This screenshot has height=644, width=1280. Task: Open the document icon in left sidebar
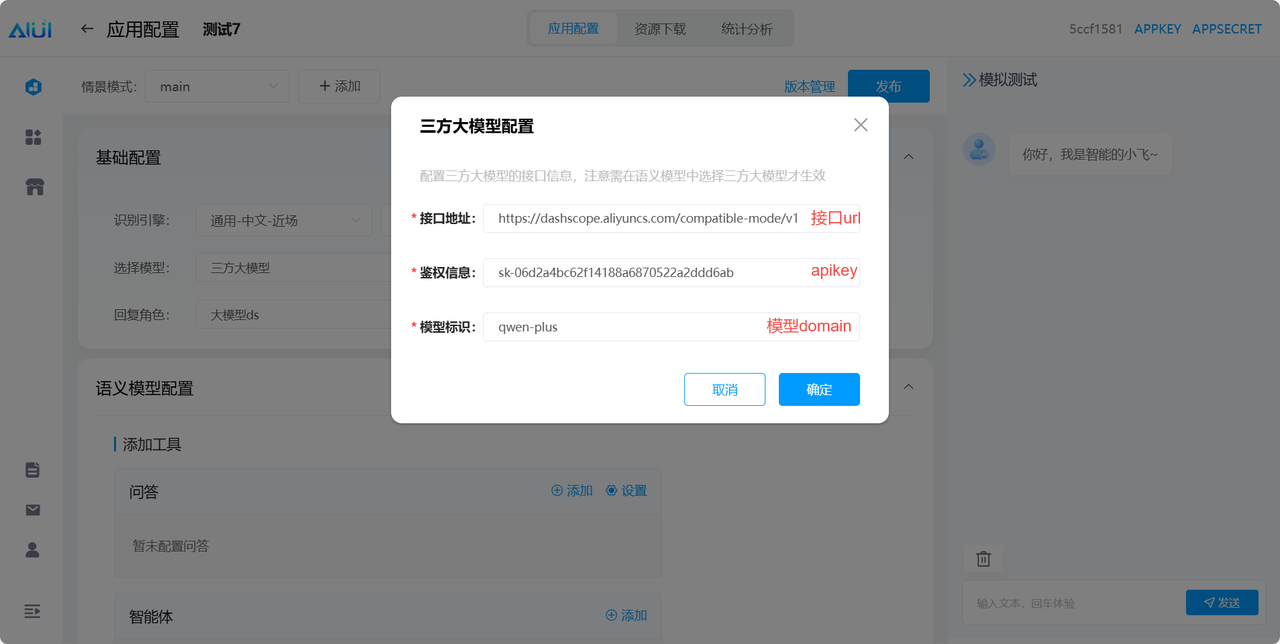tap(33, 470)
